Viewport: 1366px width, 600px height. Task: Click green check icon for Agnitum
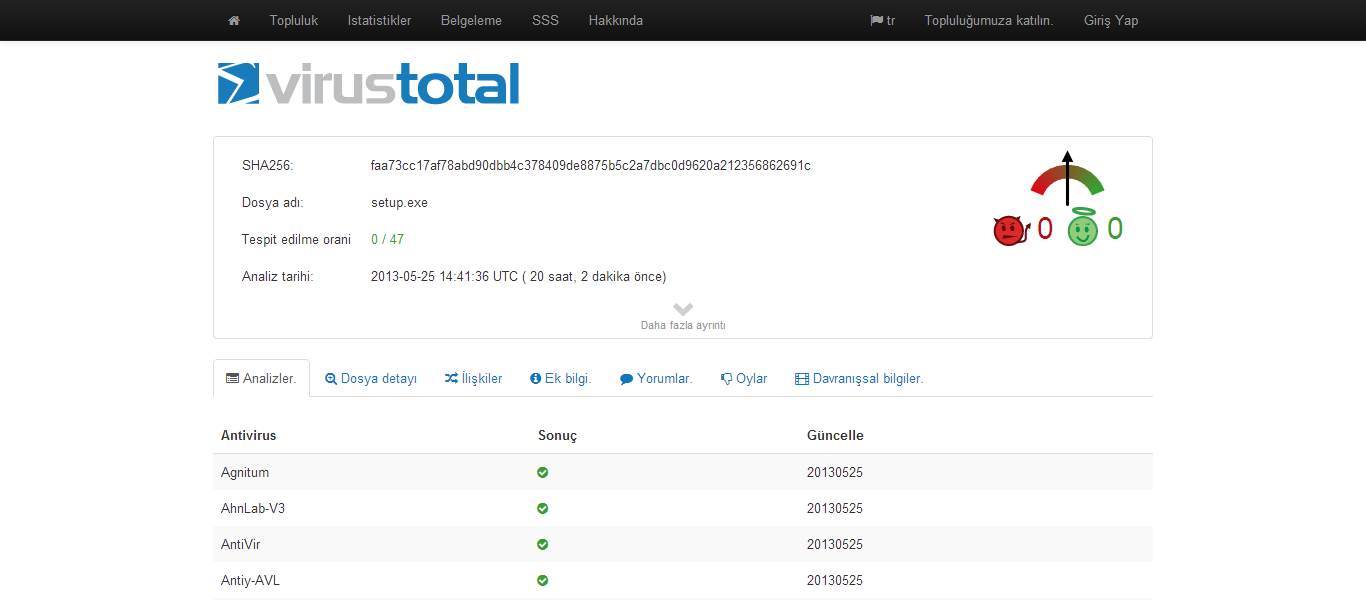[543, 472]
